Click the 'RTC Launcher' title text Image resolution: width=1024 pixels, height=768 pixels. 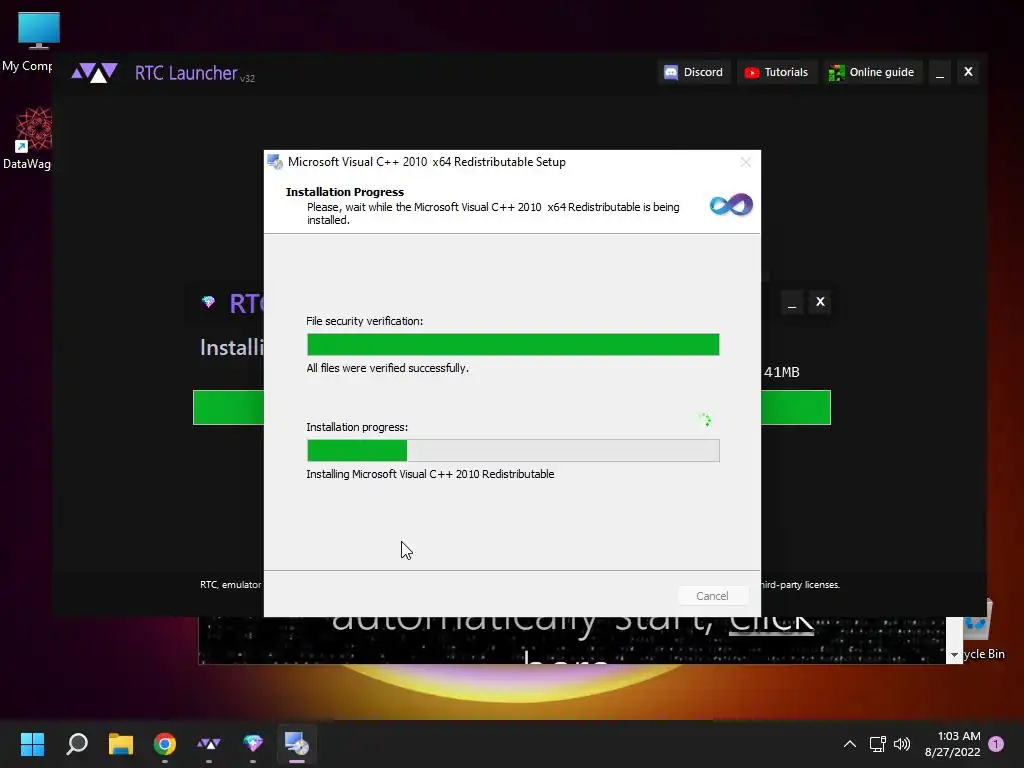[x=185, y=73]
